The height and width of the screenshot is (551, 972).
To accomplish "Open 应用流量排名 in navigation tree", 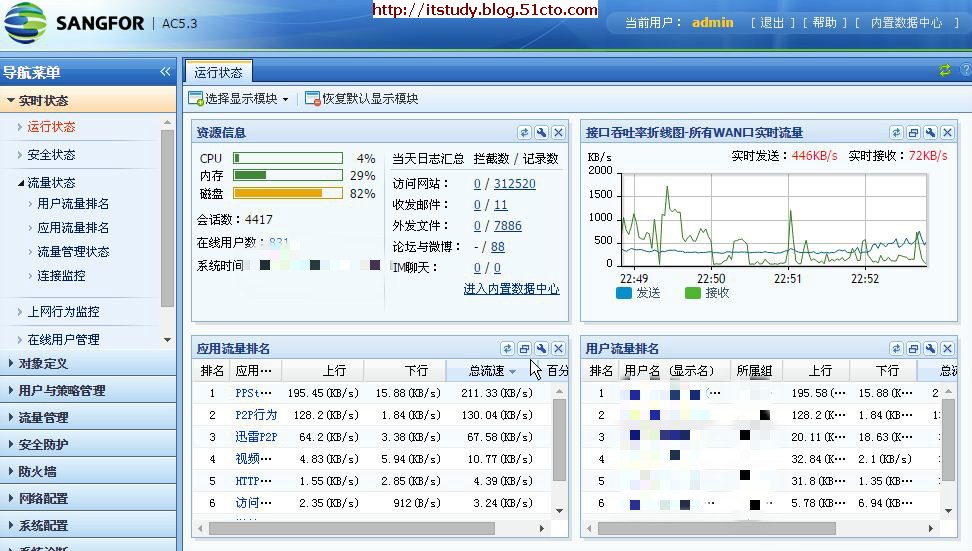I will (73, 227).
